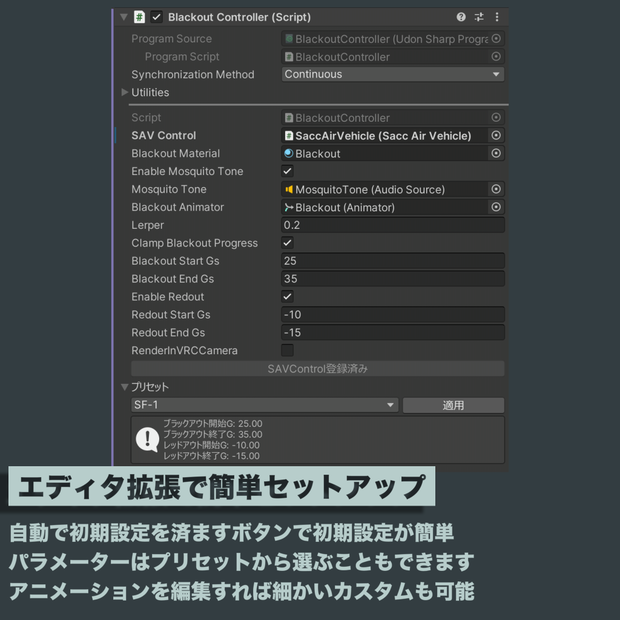620x620 pixels.
Task: Click the Lerper value field
Action: (393, 225)
